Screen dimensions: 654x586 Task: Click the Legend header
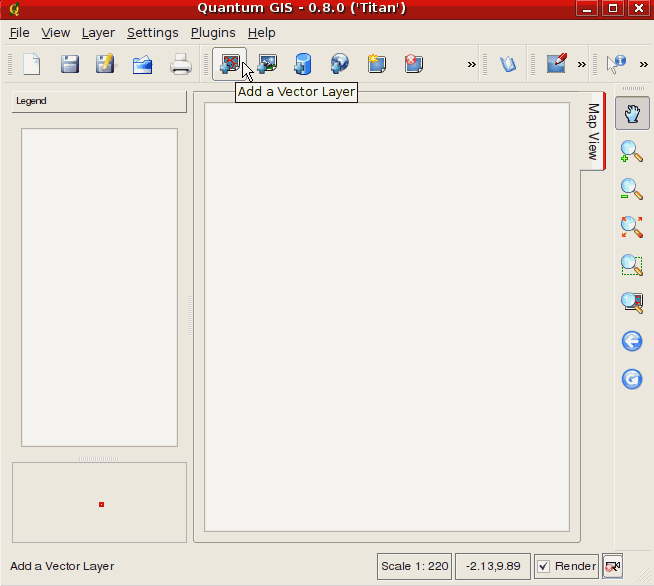coord(99,101)
